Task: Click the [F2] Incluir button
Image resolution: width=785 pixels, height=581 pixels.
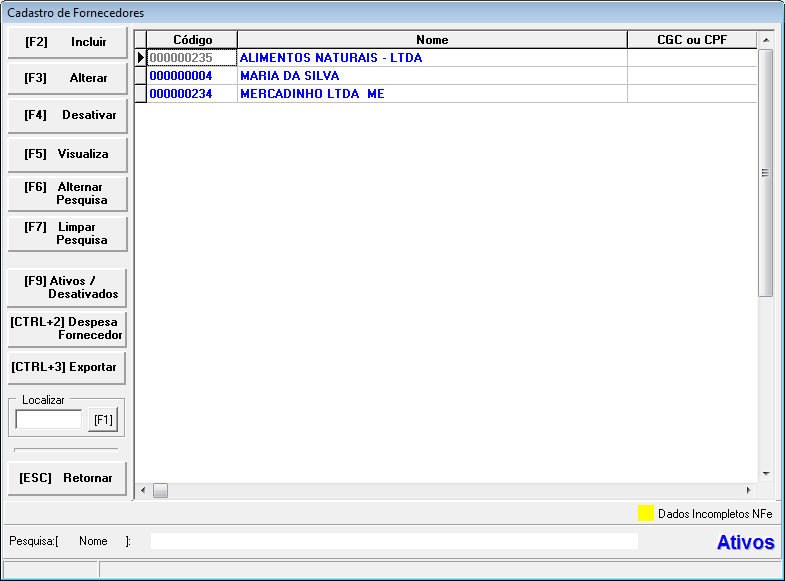Action: (x=67, y=42)
